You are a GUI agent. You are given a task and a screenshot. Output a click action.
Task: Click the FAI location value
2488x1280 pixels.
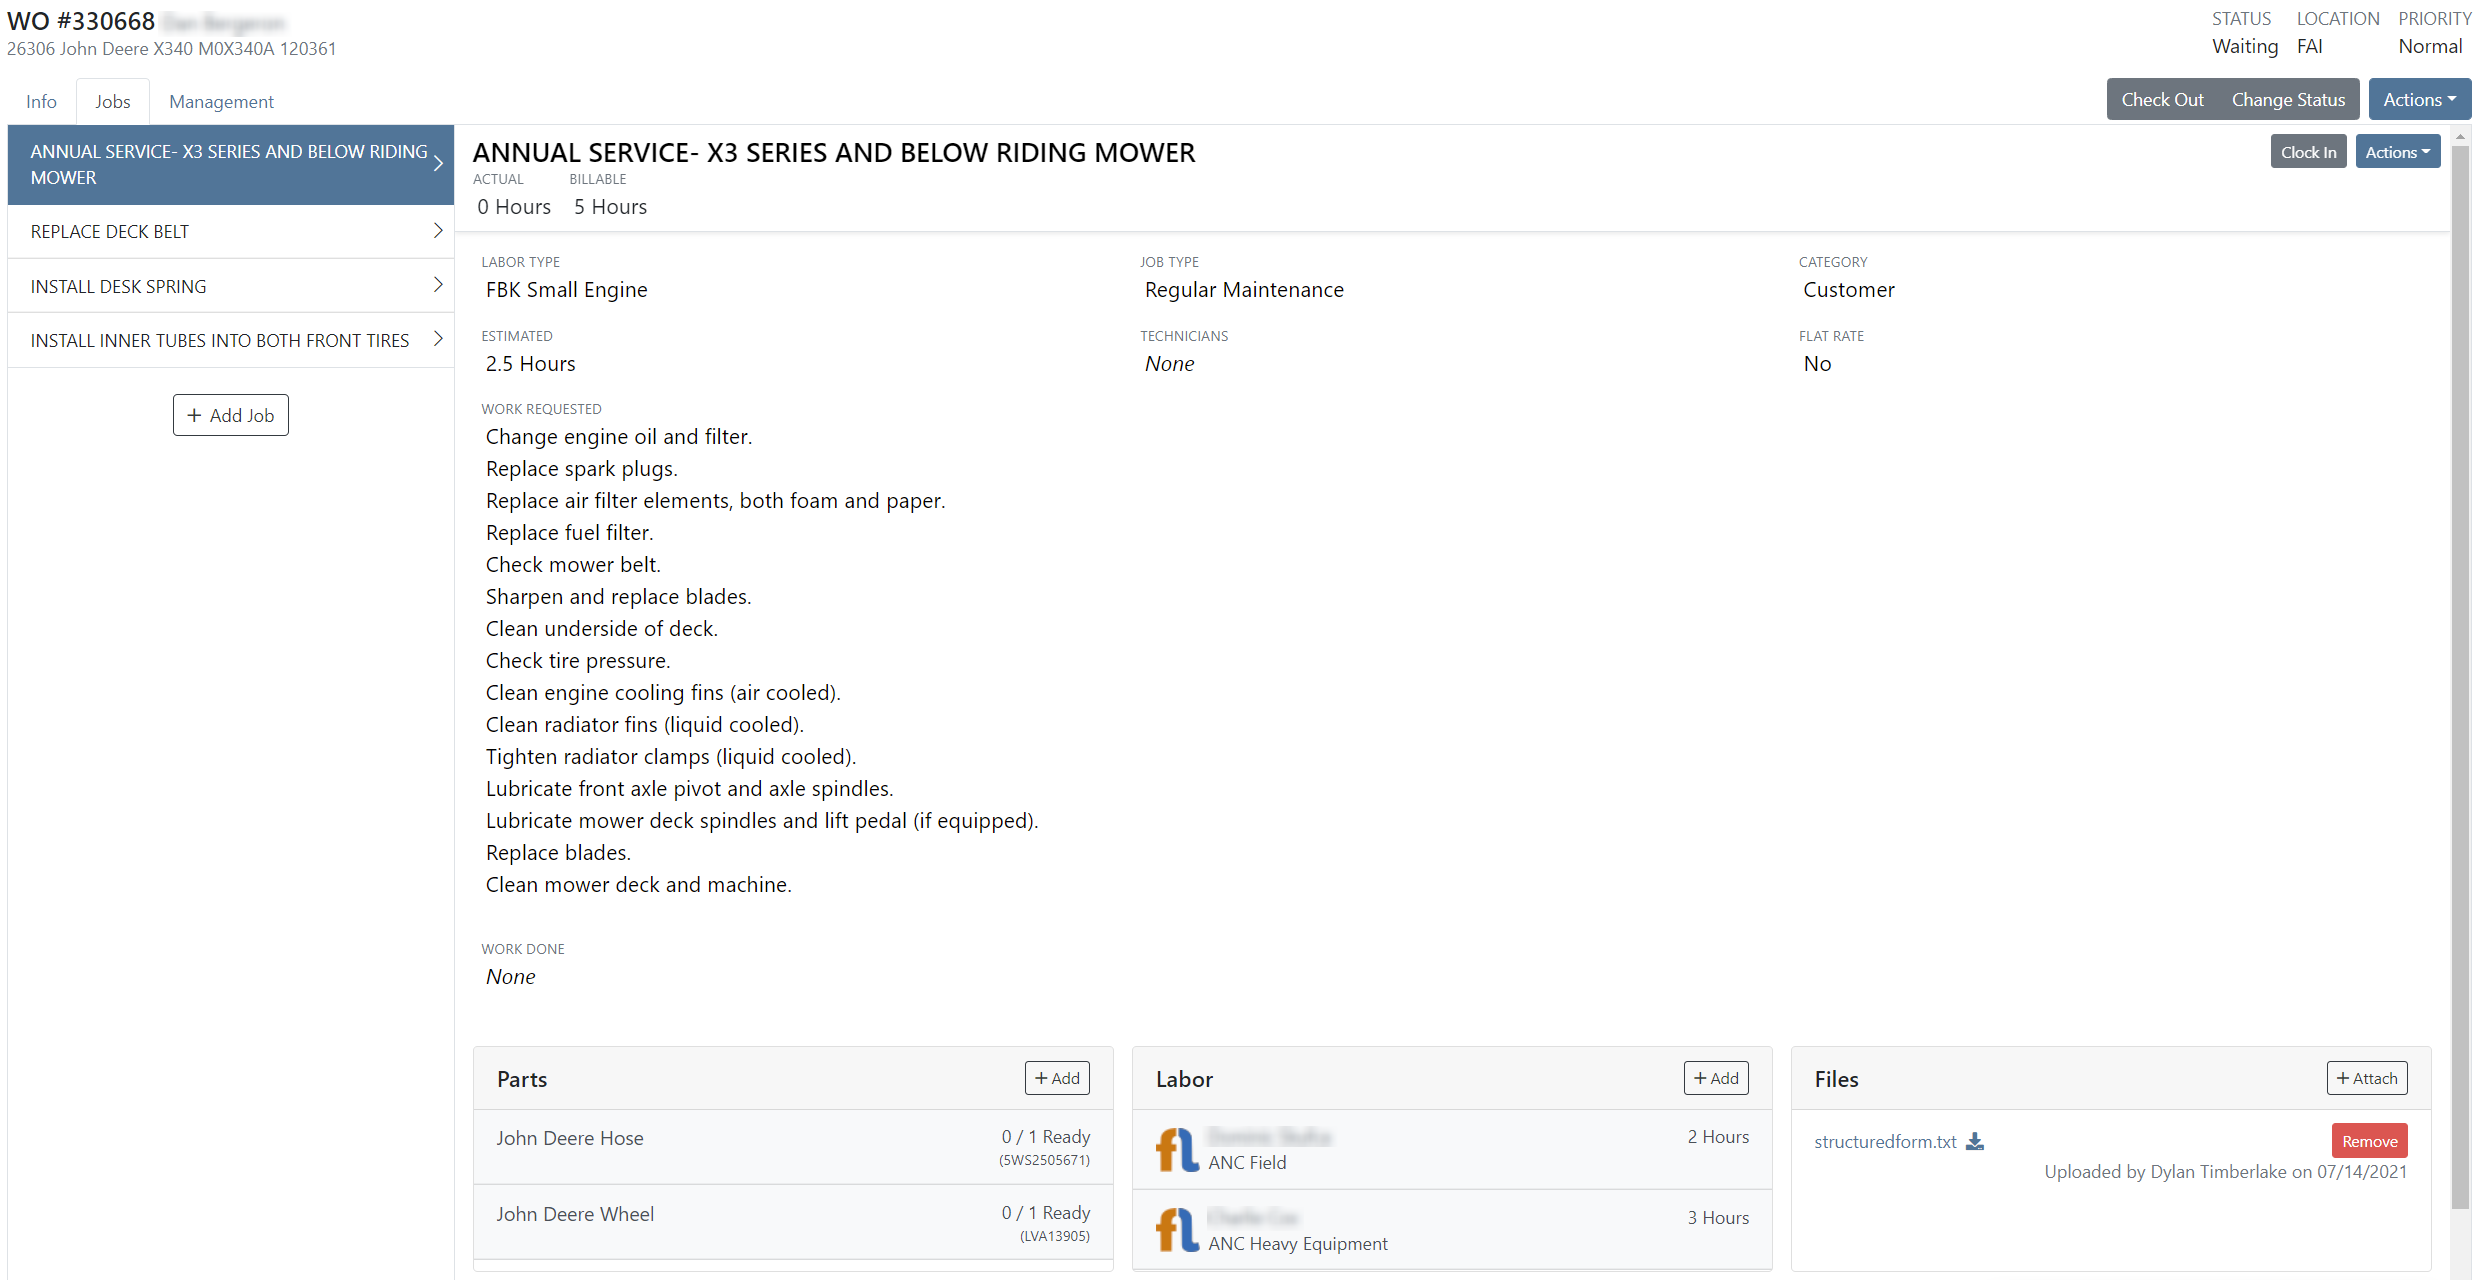coord(2309,46)
